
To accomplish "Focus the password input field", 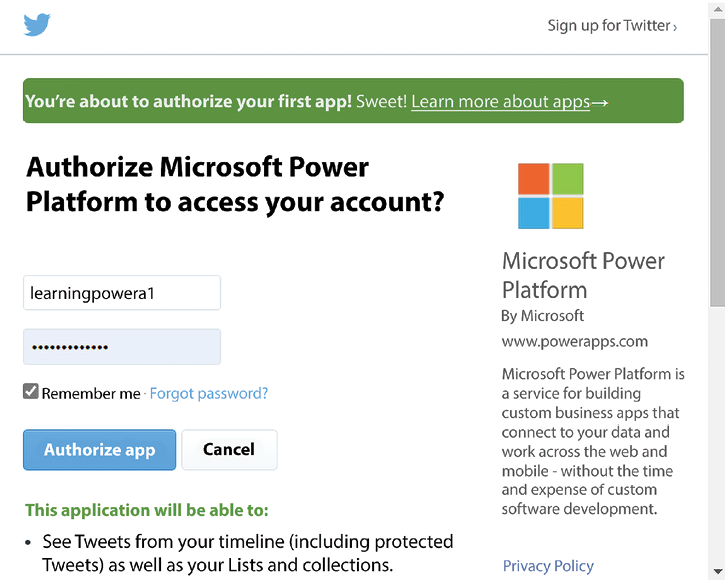I will tap(122, 347).
